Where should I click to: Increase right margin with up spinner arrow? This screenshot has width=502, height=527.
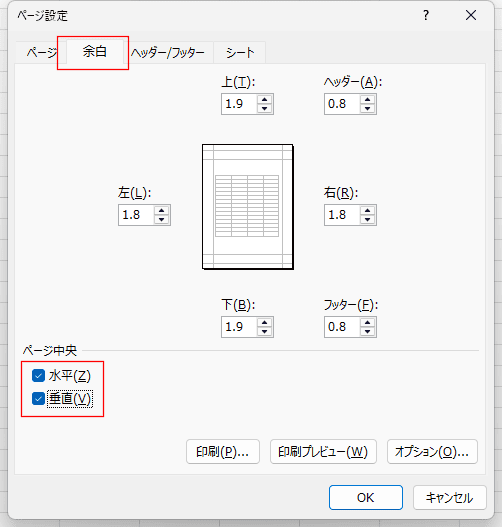coord(367,210)
